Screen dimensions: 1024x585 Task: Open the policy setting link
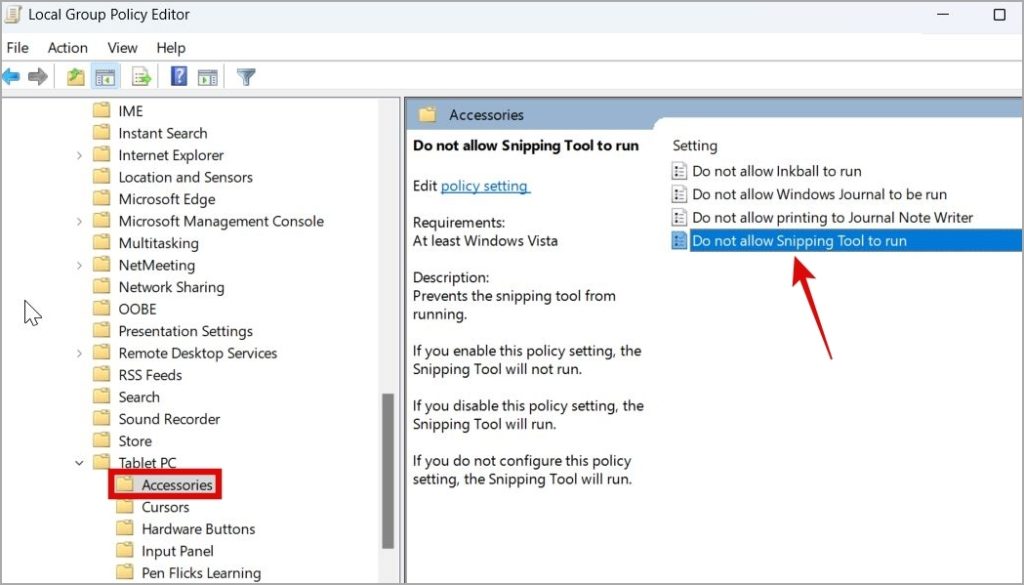click(484, 186)
